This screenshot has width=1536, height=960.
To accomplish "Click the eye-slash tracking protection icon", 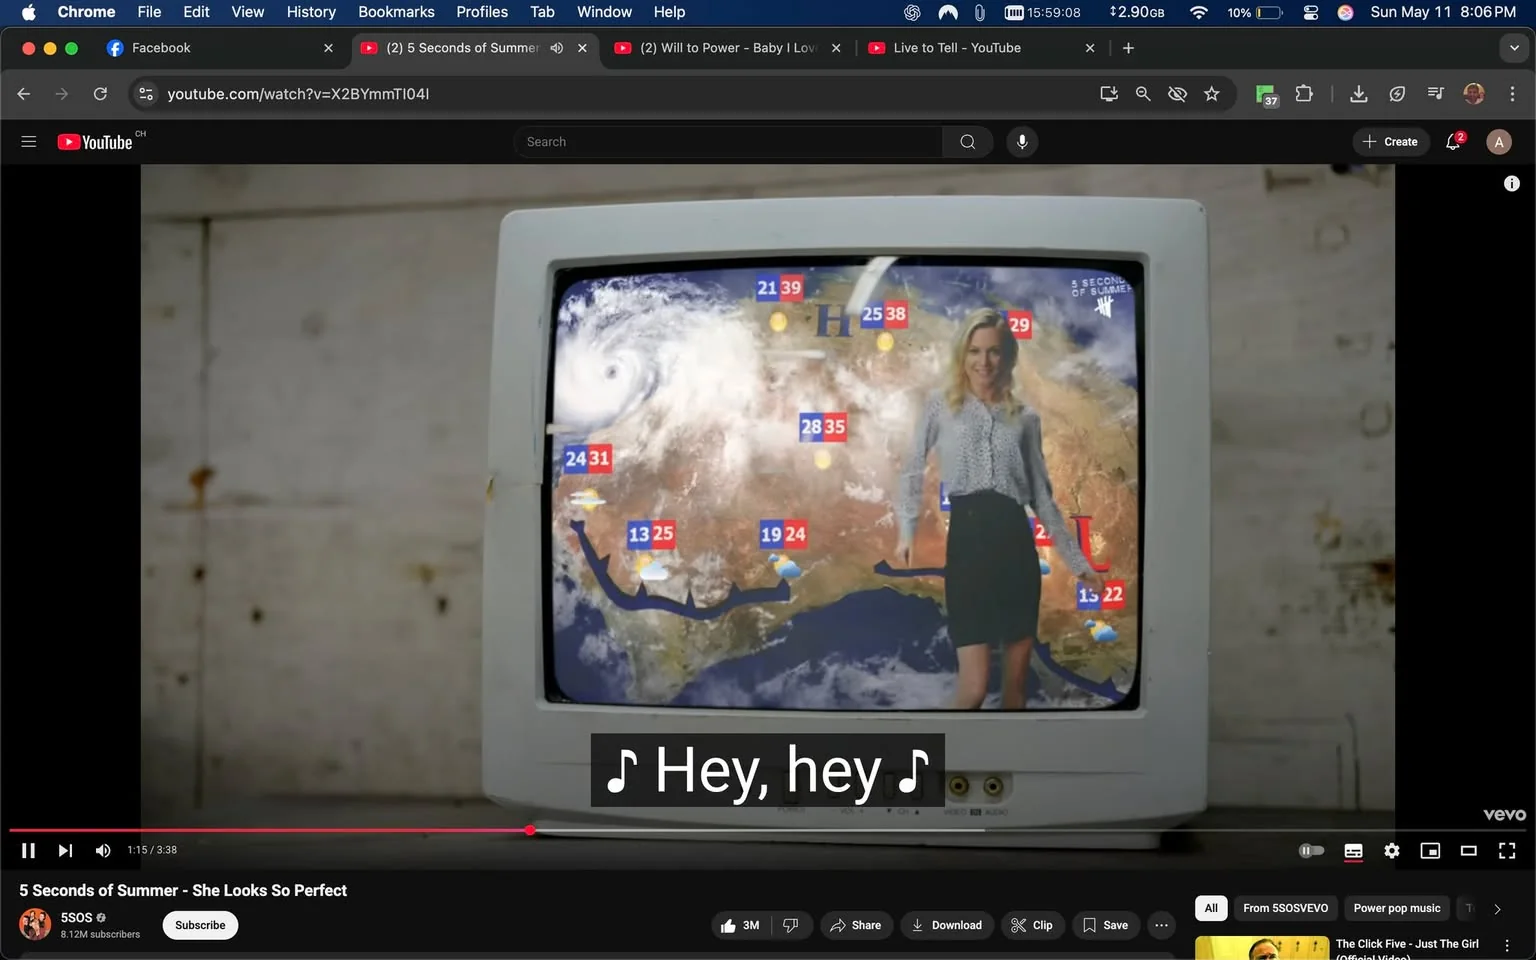I will tap(1177, 94).
